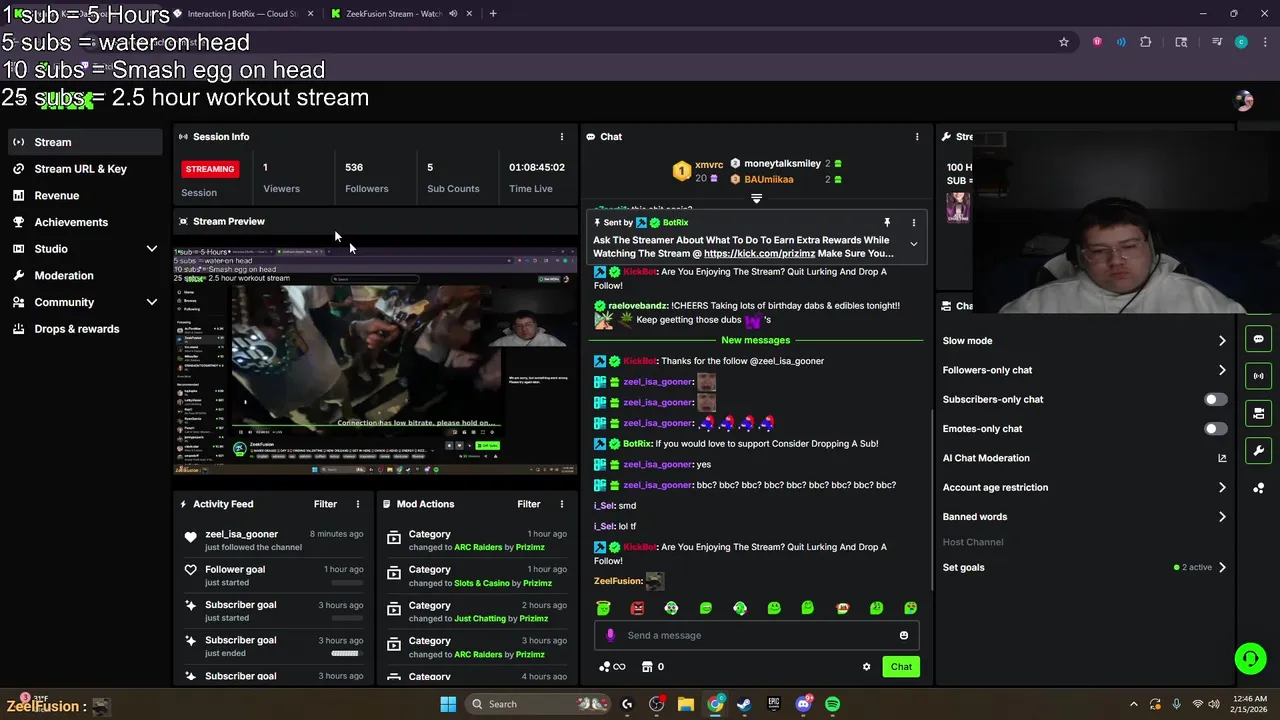The height and width of the screenshot is (720, 1280).
Task: Open Session Info three-dot menu
Action: 561,137
